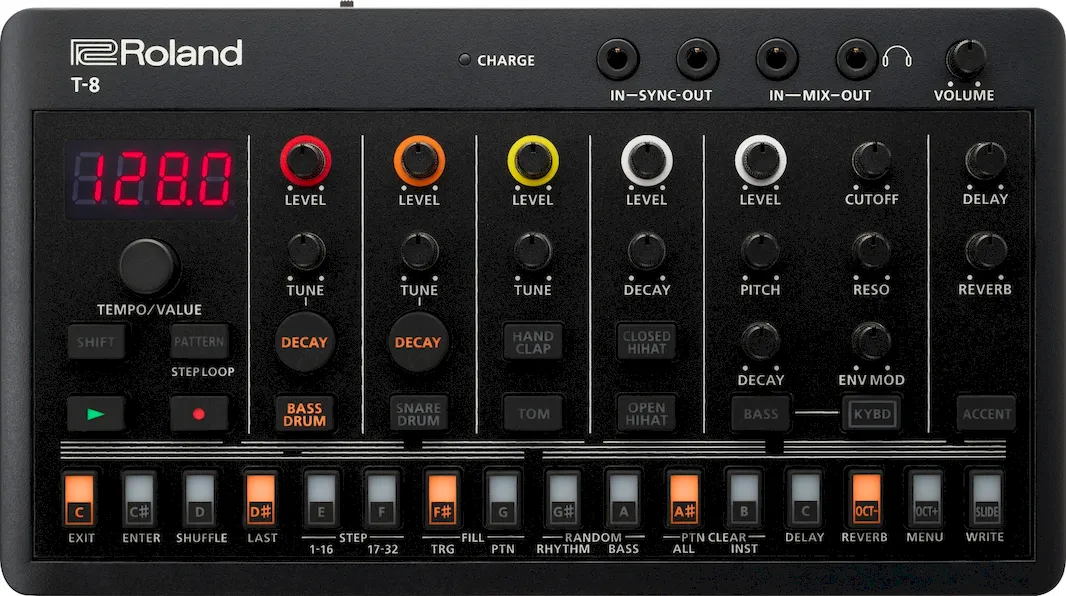Toggle the lit F# step key labeled TRG
1066x596 pixels.
(x=442, y=499)
